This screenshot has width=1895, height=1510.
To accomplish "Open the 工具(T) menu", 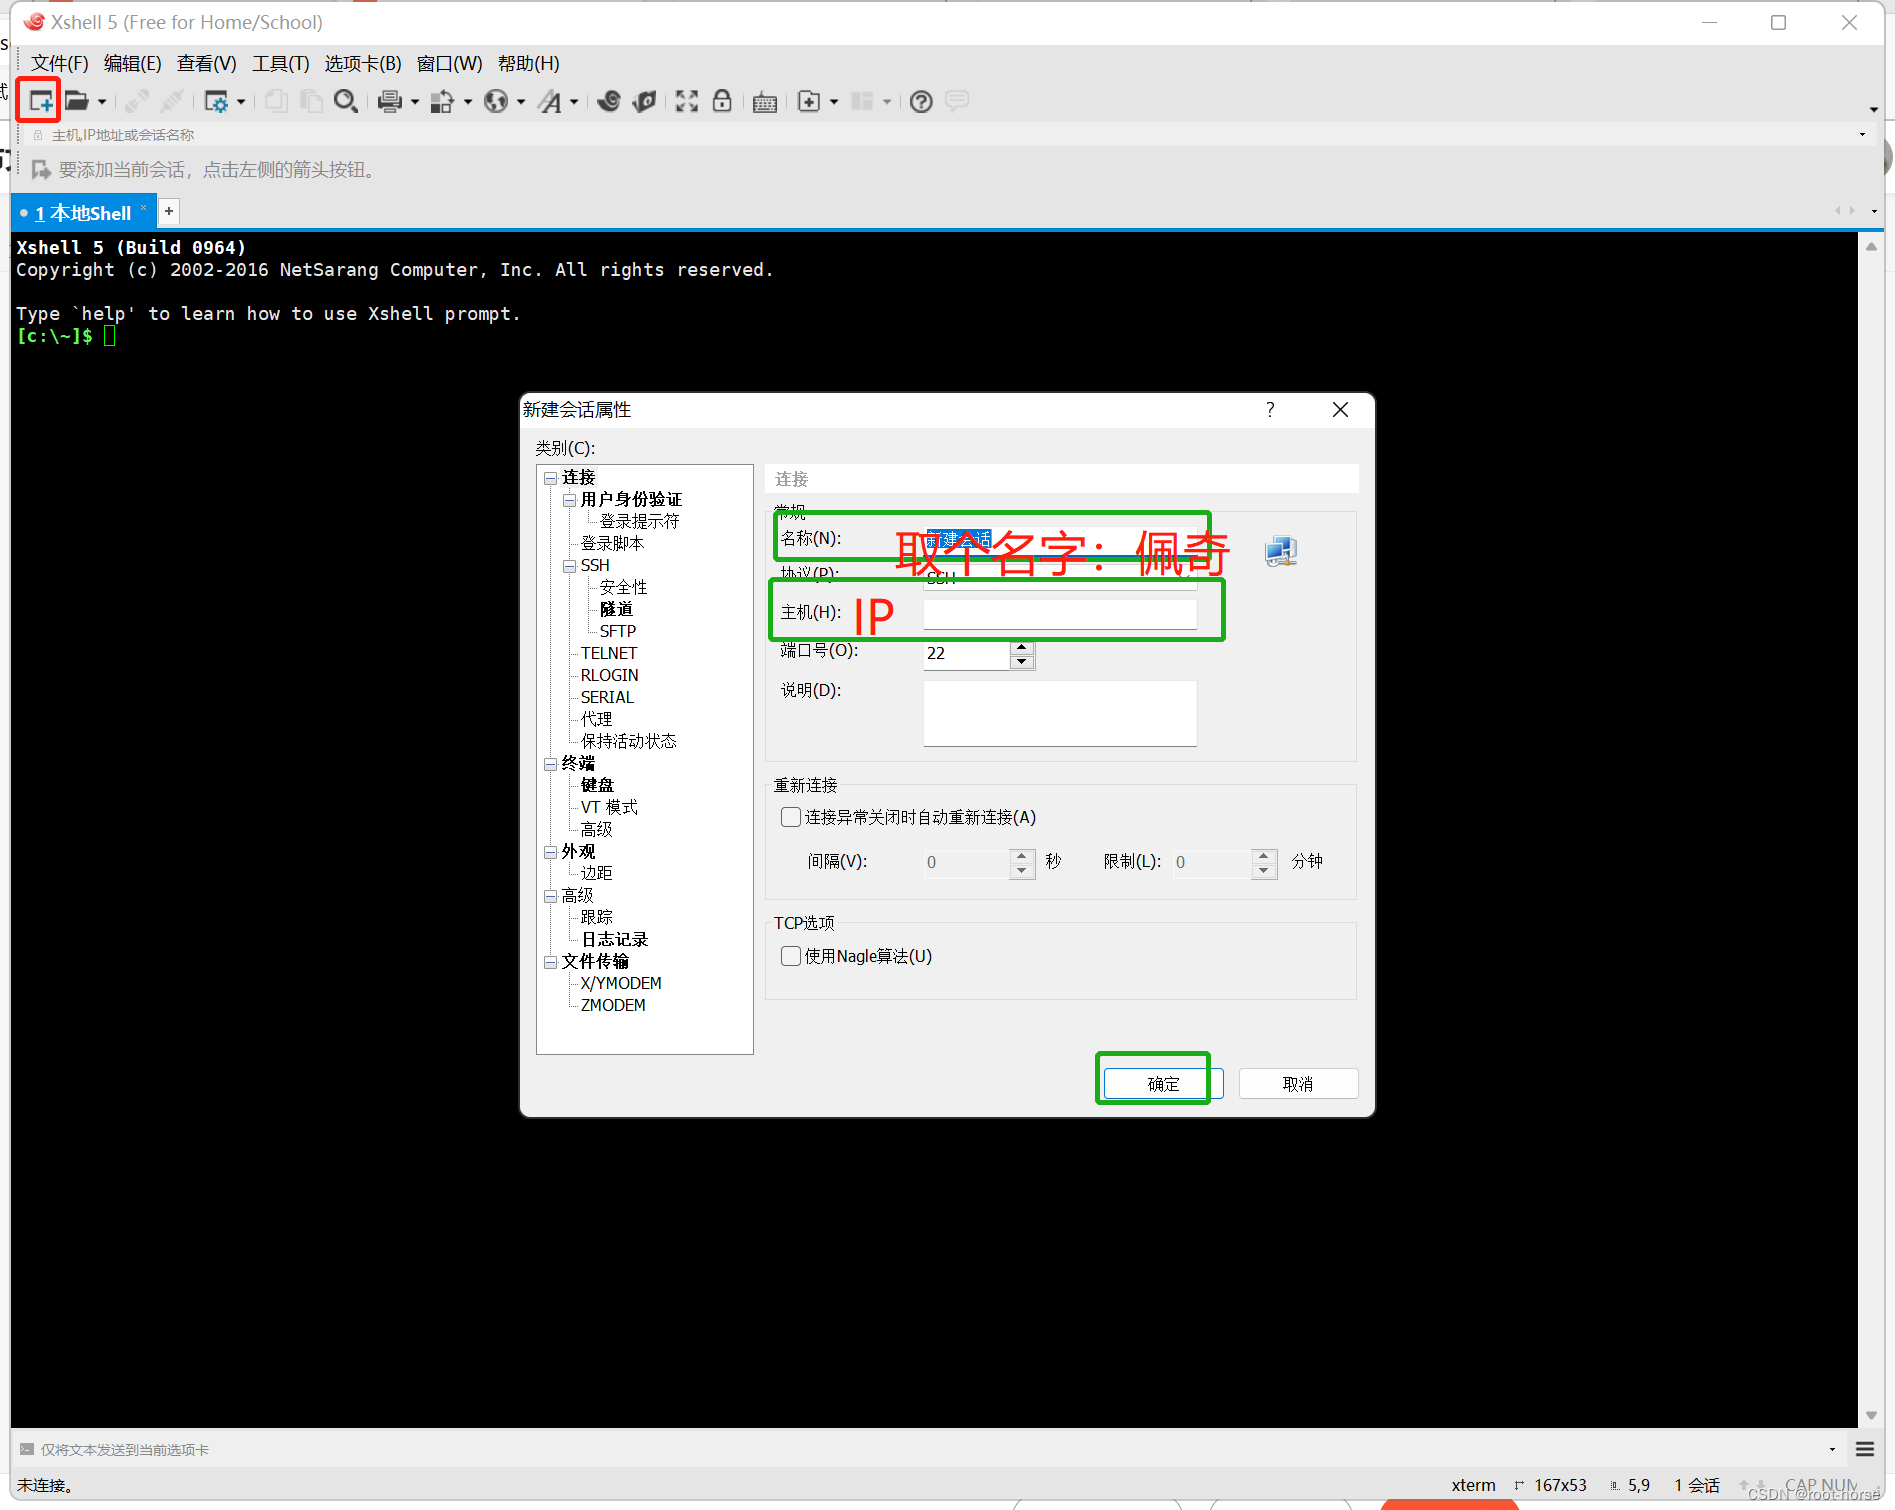I will [x=280, y=63].
